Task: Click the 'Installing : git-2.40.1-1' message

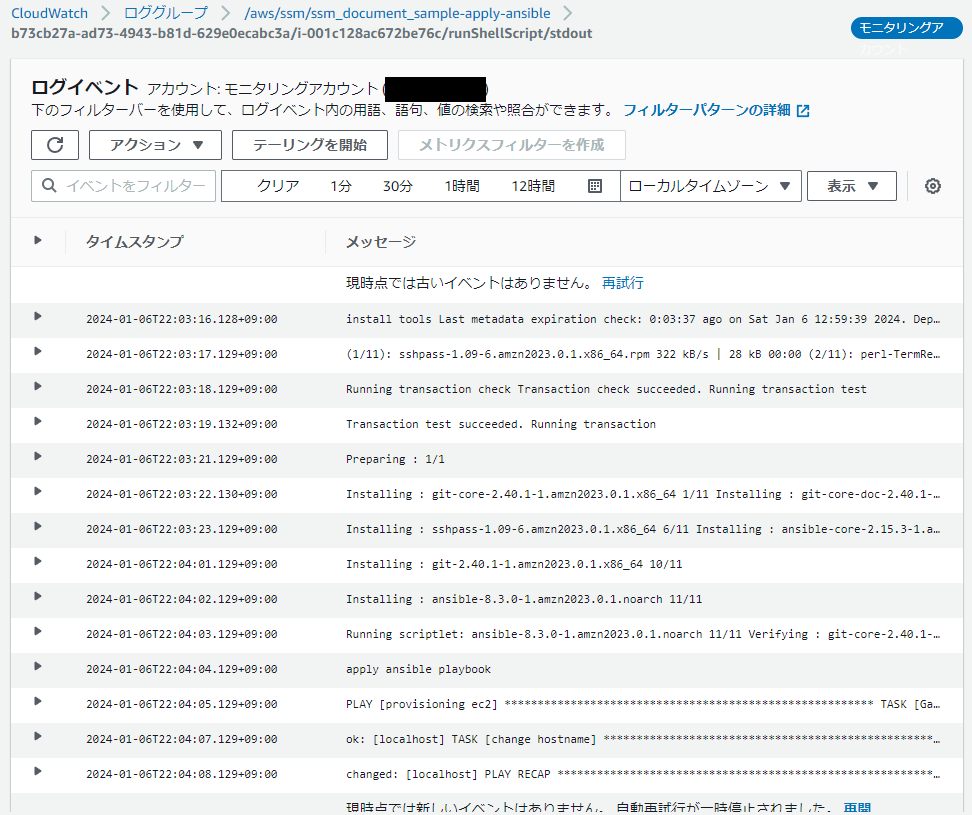Action: (x=514, y=564)
